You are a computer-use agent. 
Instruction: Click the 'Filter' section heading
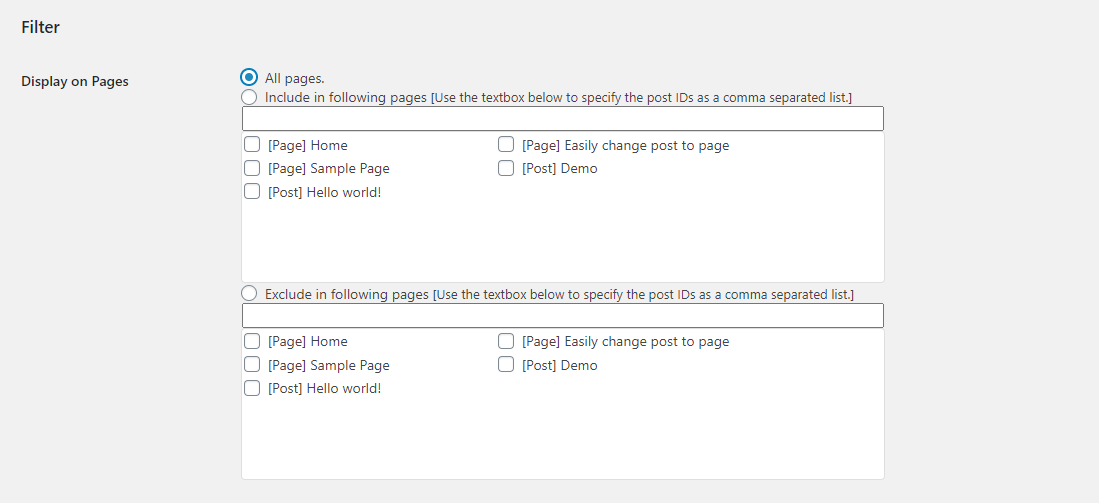(40, 28)
